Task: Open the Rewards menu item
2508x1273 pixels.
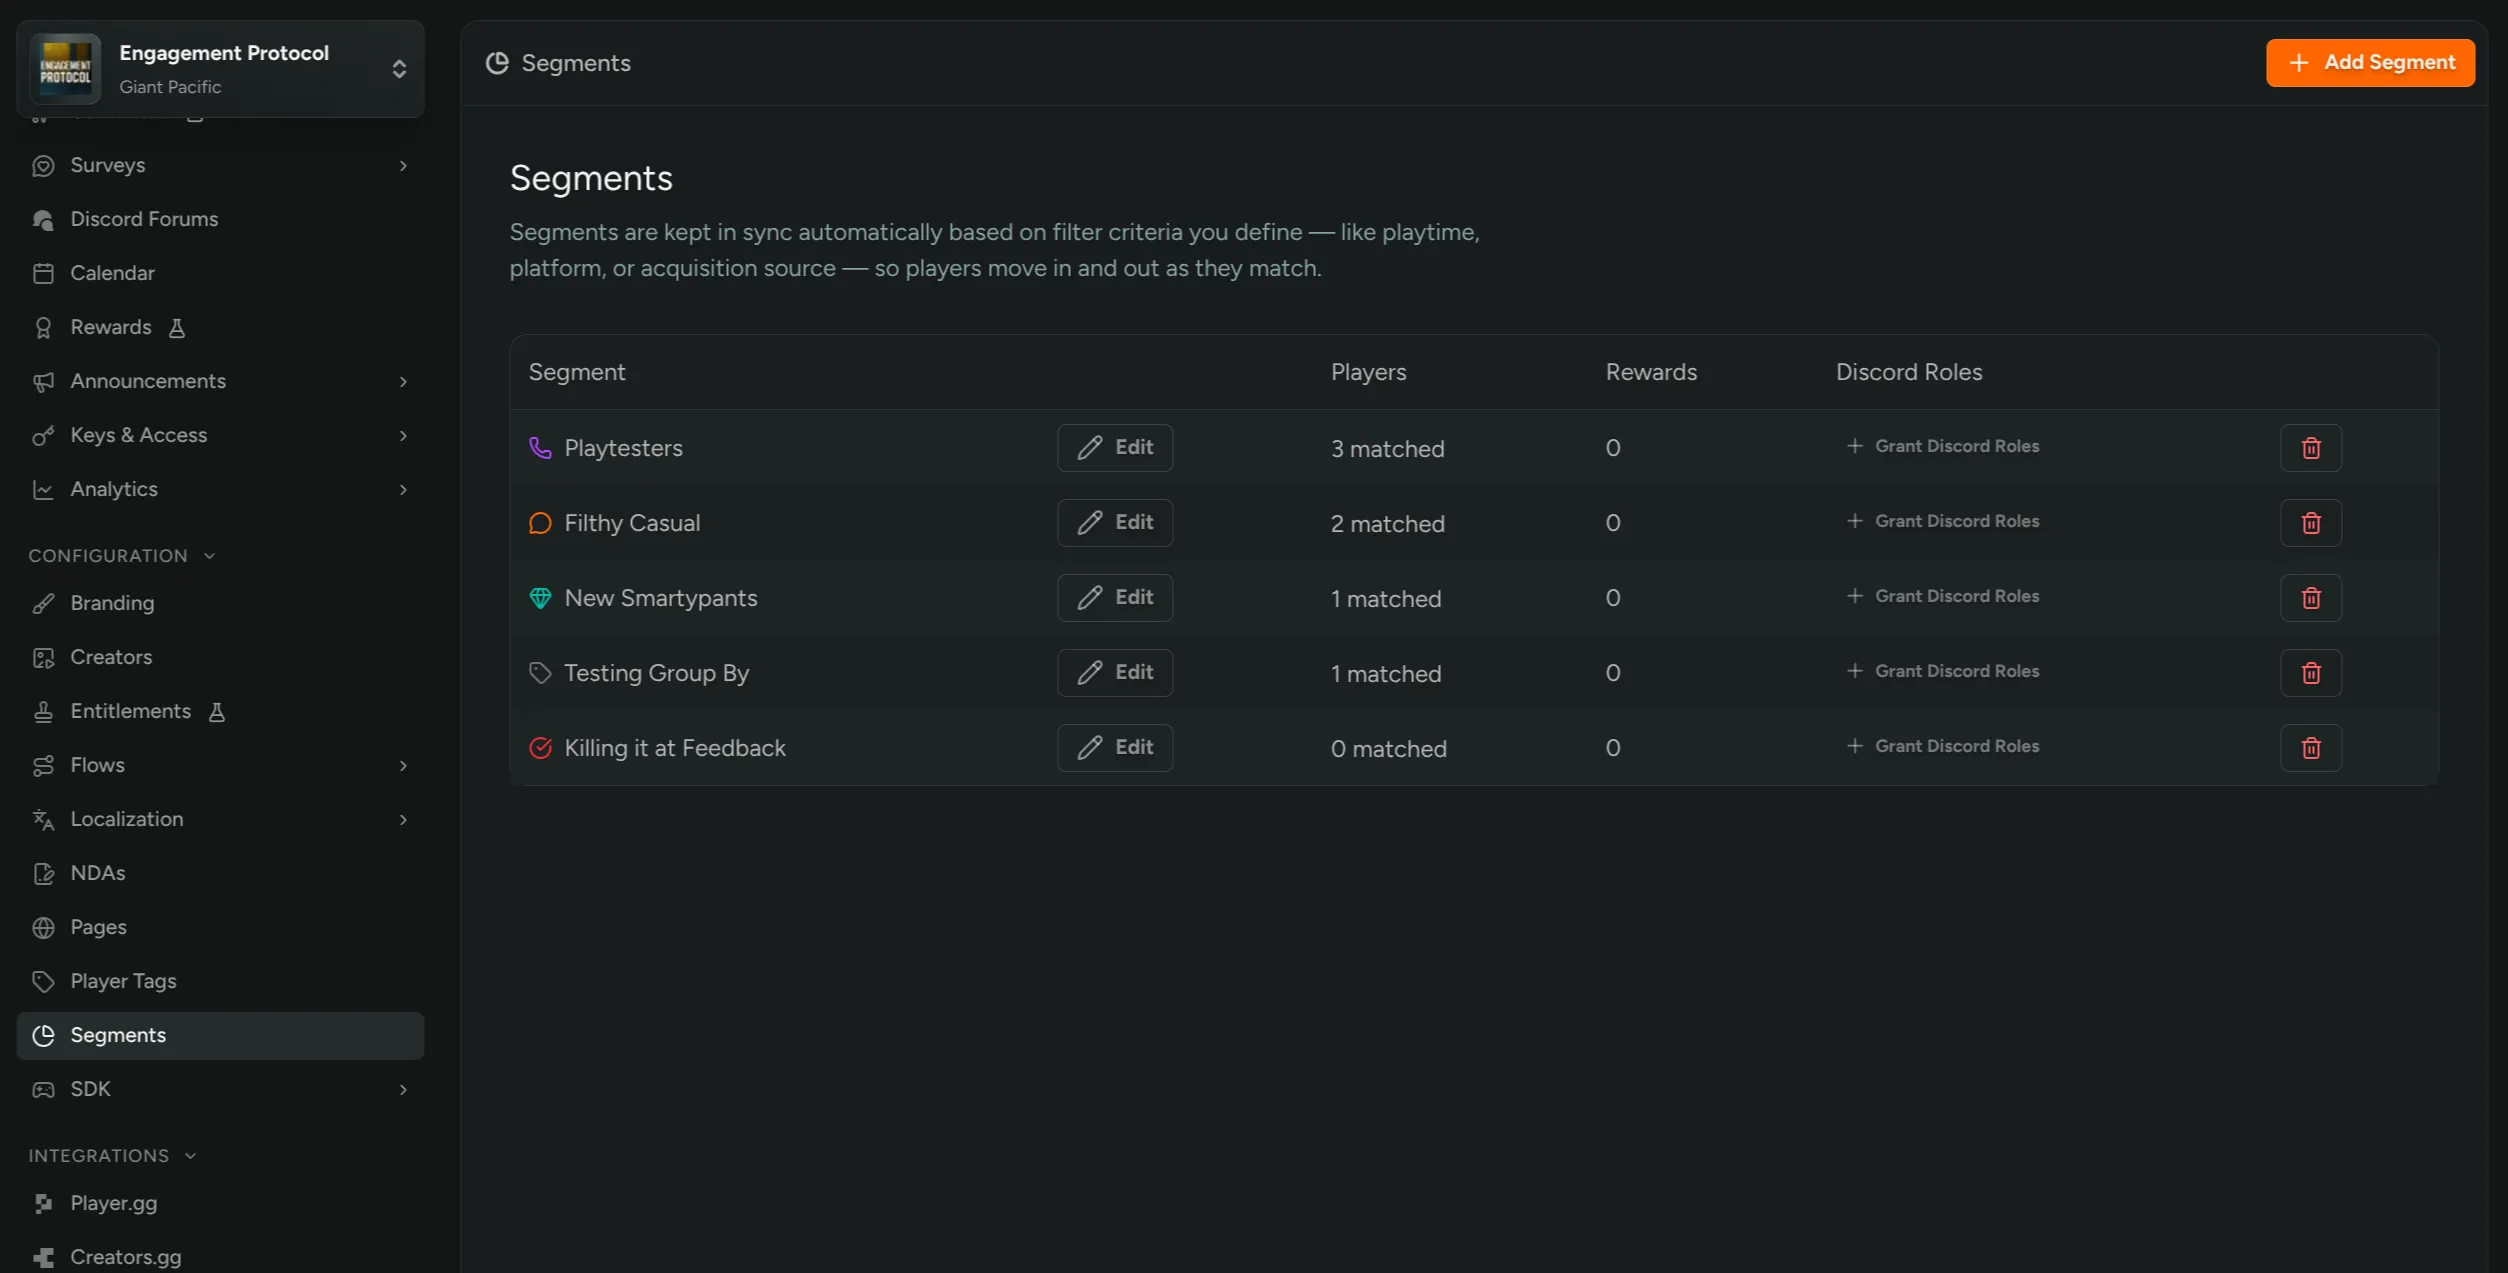Action: [220, 328]
